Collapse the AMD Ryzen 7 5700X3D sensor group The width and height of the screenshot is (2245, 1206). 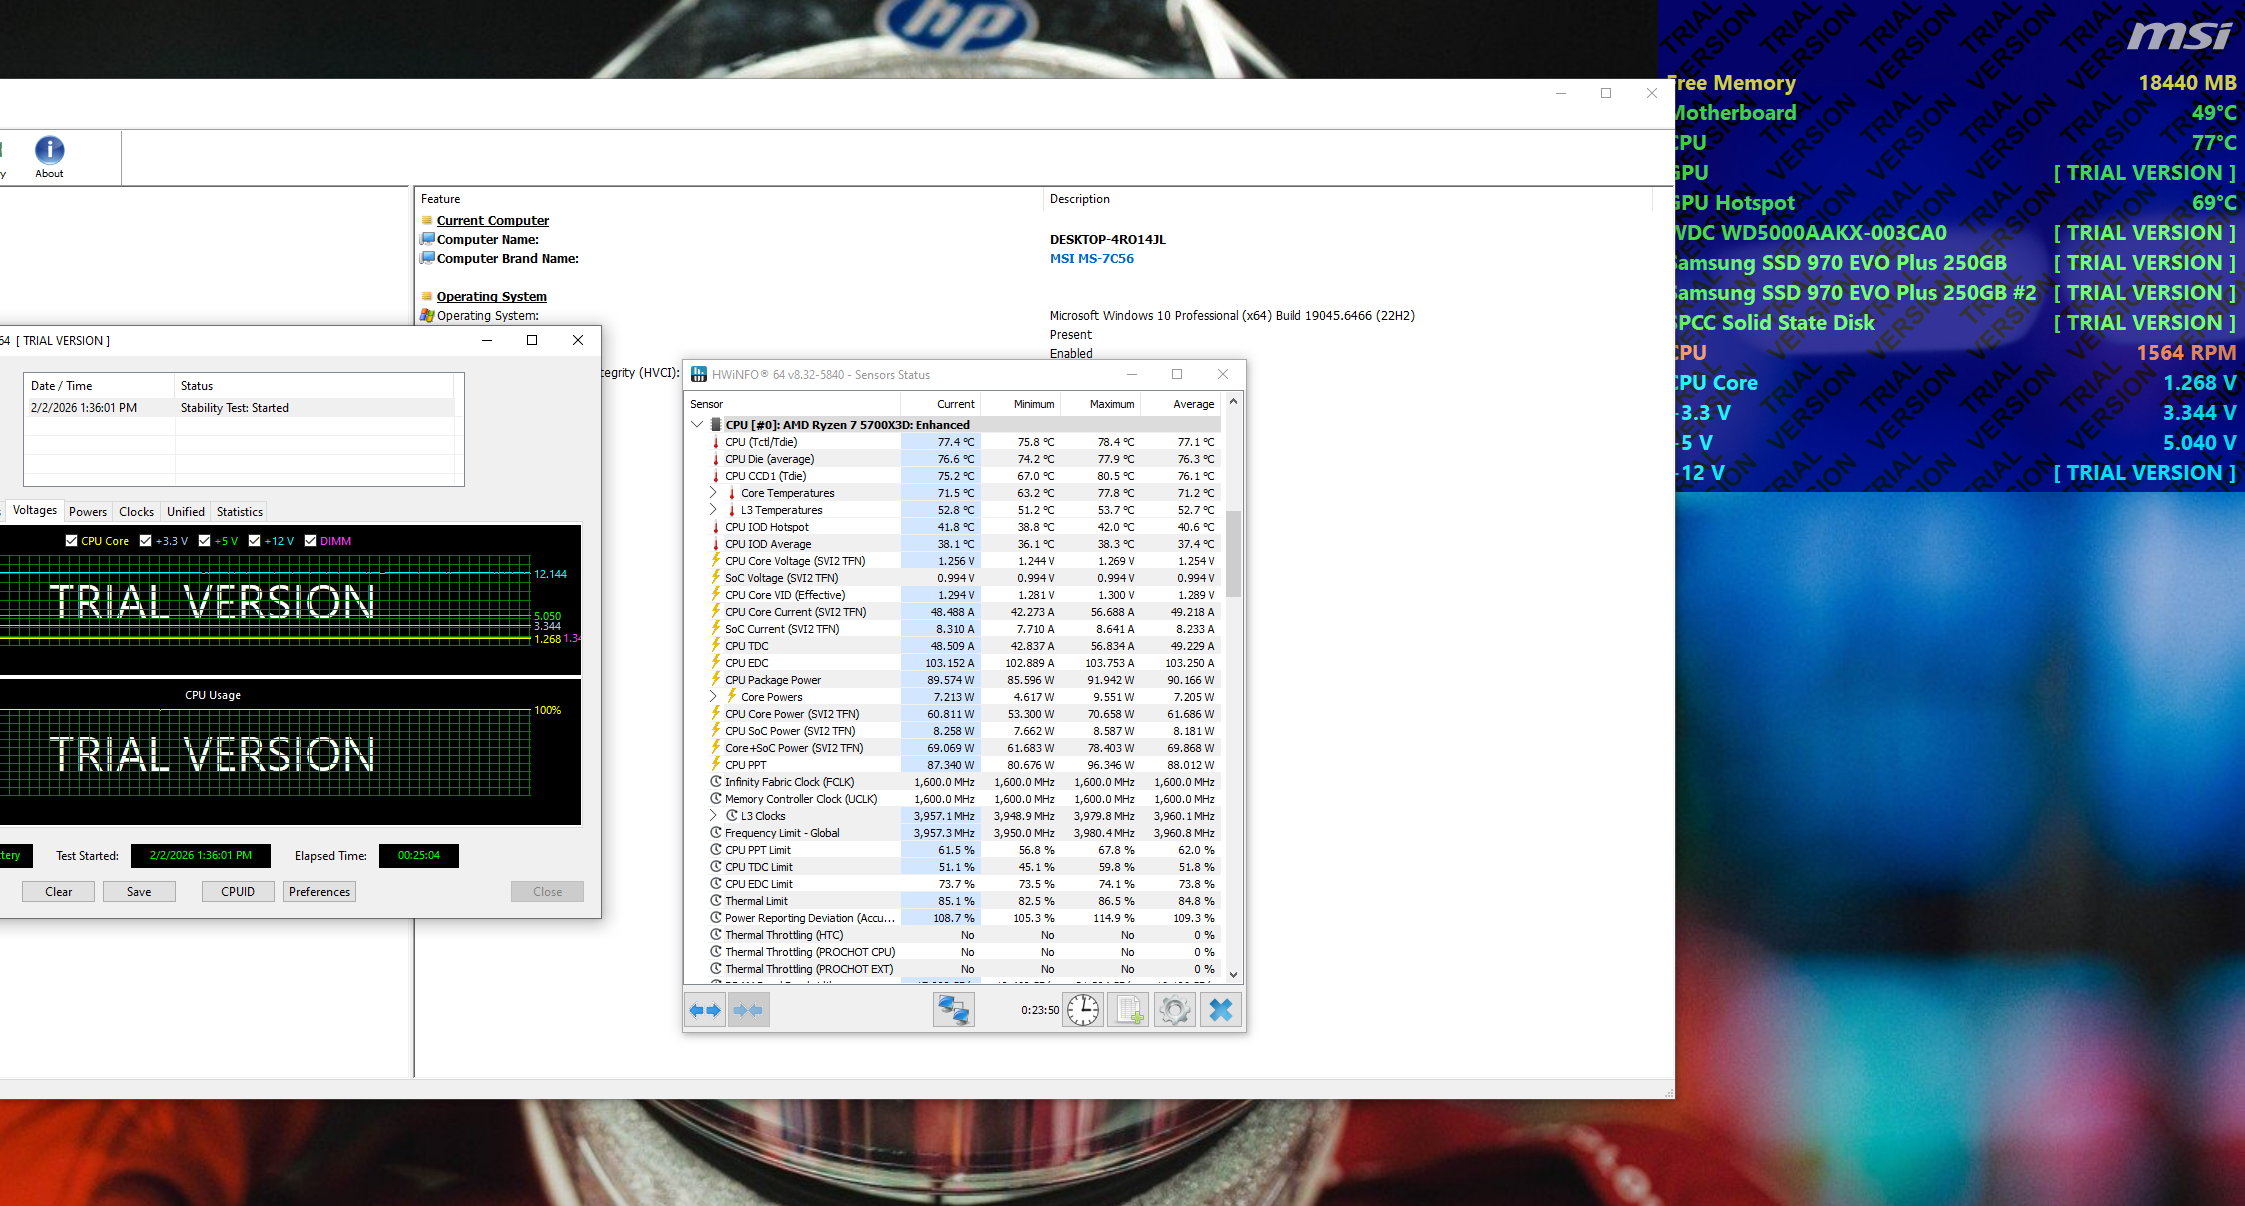697,425
